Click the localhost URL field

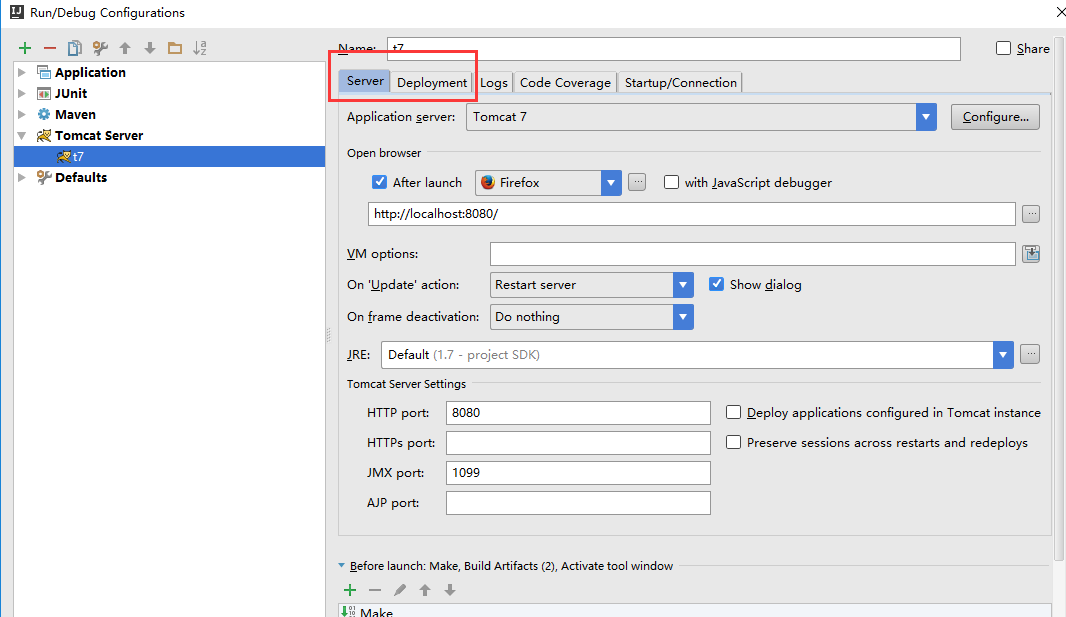[692, 214]
